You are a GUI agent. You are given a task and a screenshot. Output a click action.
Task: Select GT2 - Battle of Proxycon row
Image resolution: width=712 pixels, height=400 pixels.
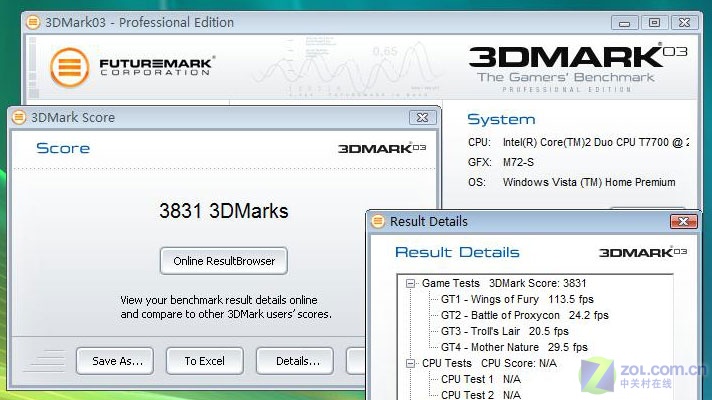coord(524,315)
